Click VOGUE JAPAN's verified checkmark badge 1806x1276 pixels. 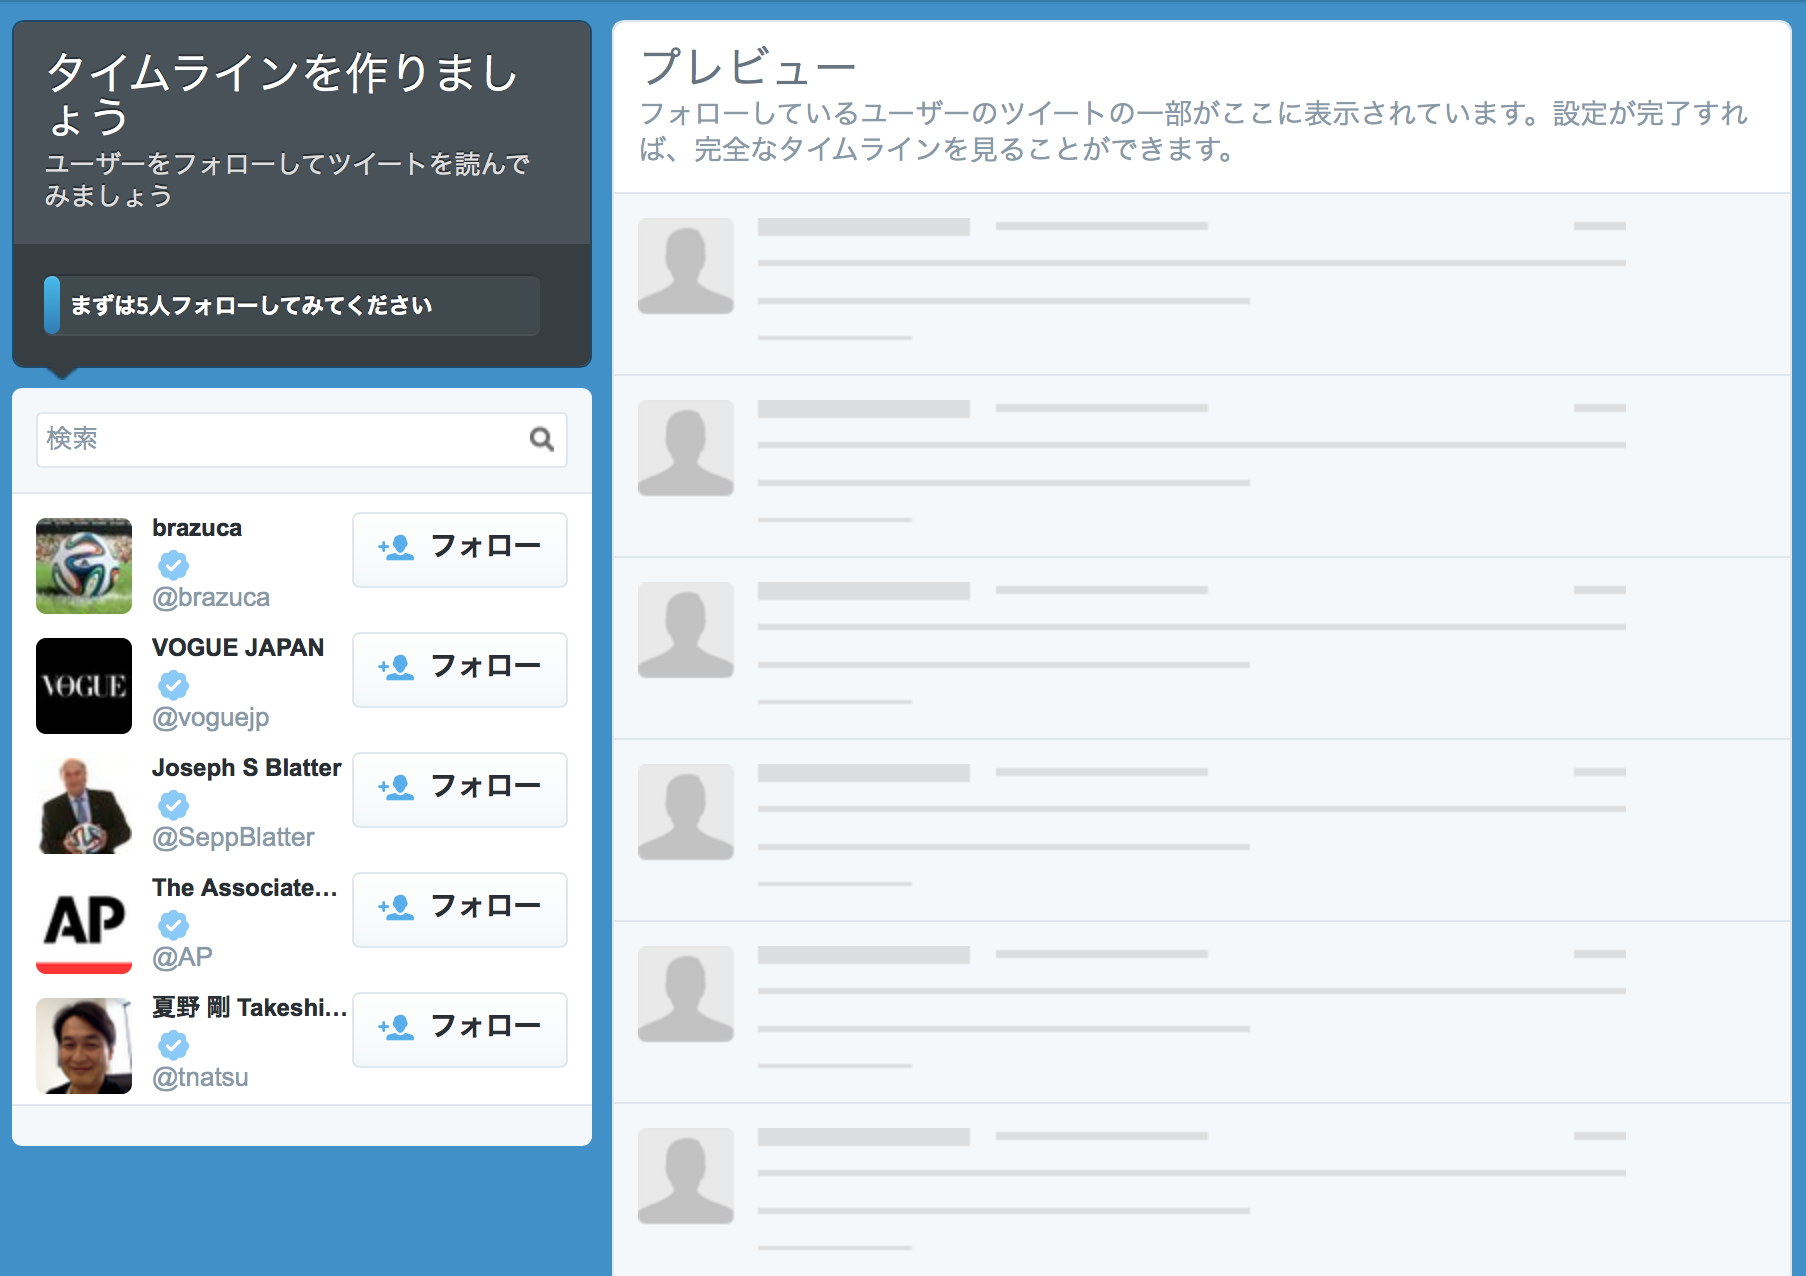tap(173, 685)
